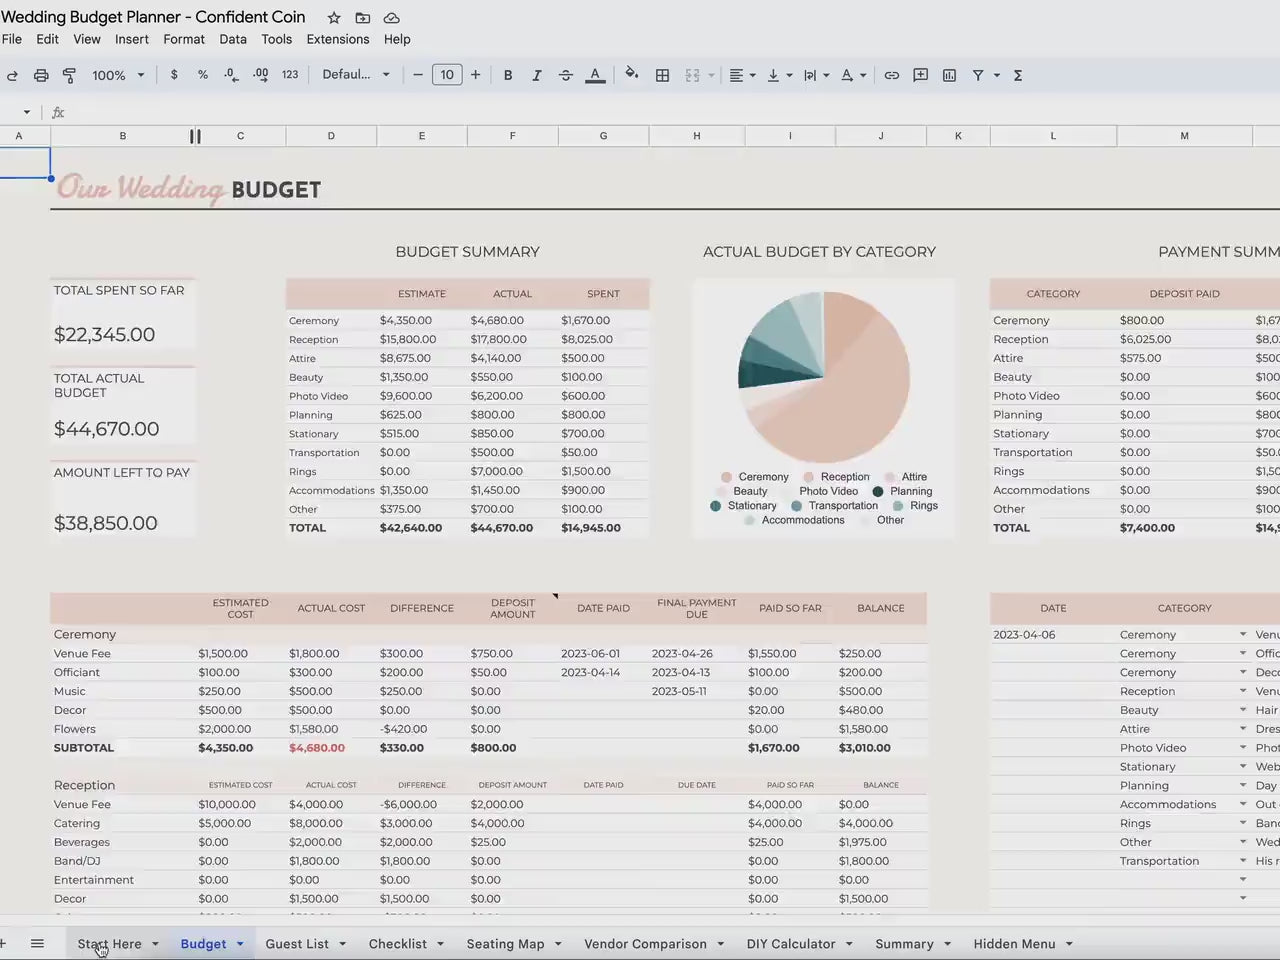
Task: Insert a link using the link icon
Action: tap(891, 75)
